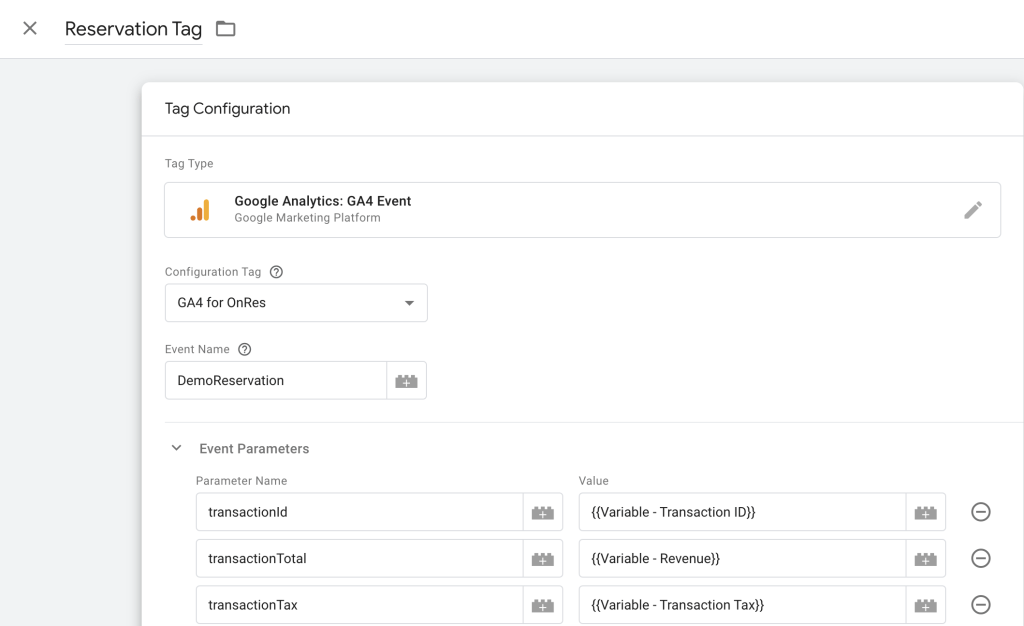The image size is (1024, 626).
Task: Insert variable for transactionTotal parameter name
Action: coord(542,559)
